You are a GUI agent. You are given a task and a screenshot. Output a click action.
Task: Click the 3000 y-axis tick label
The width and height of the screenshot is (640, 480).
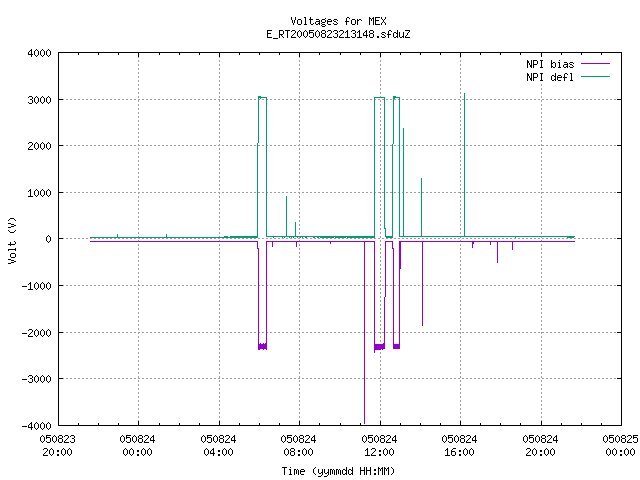40,100
